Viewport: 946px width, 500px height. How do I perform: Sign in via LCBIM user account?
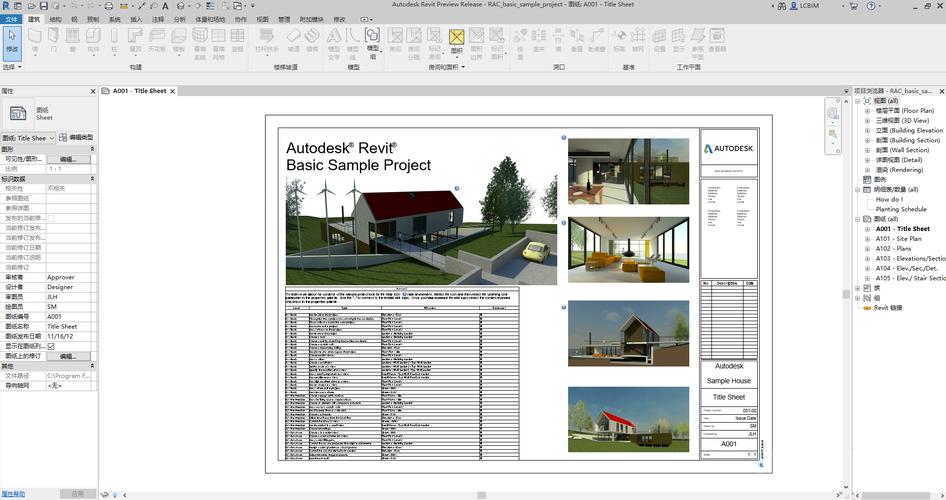pyautogui.click(x=805, y=5)
